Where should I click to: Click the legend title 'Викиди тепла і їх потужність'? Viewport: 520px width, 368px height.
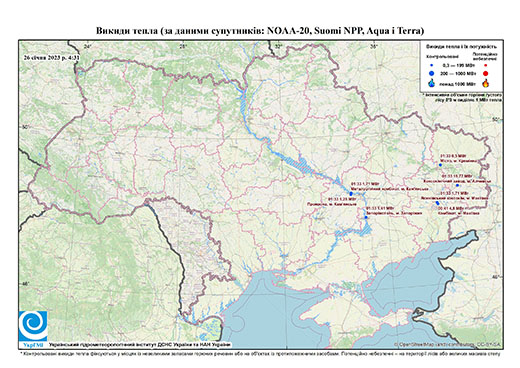point(462,47)
